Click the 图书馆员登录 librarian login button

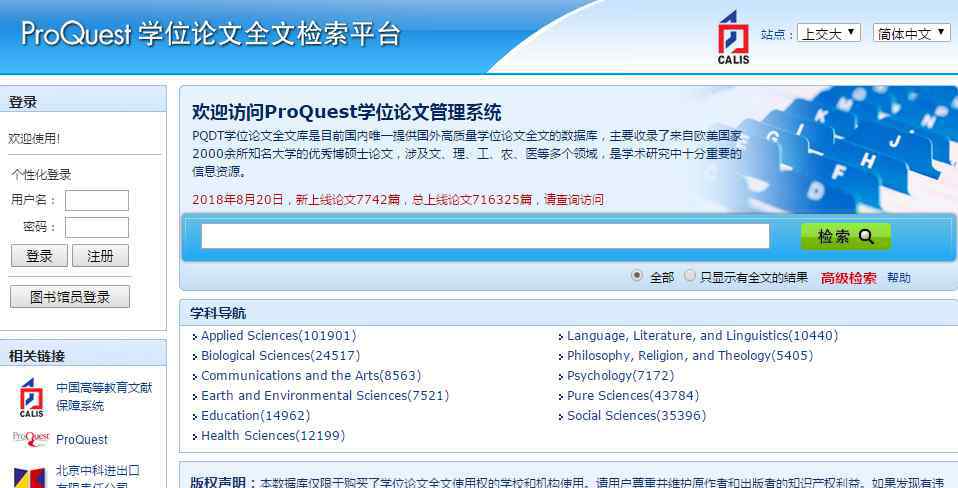(70, 297)
